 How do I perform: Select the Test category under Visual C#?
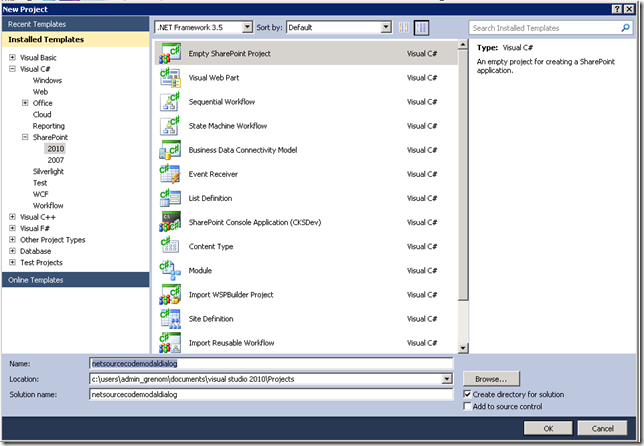40,183
